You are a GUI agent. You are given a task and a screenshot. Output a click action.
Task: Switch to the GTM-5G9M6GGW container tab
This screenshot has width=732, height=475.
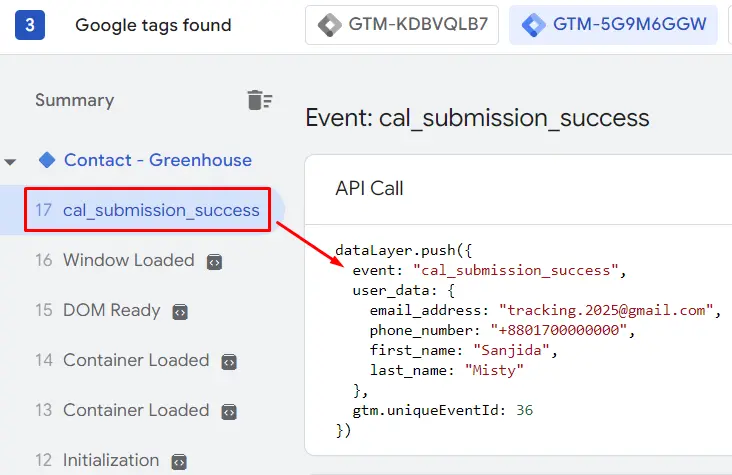(613, 25)
